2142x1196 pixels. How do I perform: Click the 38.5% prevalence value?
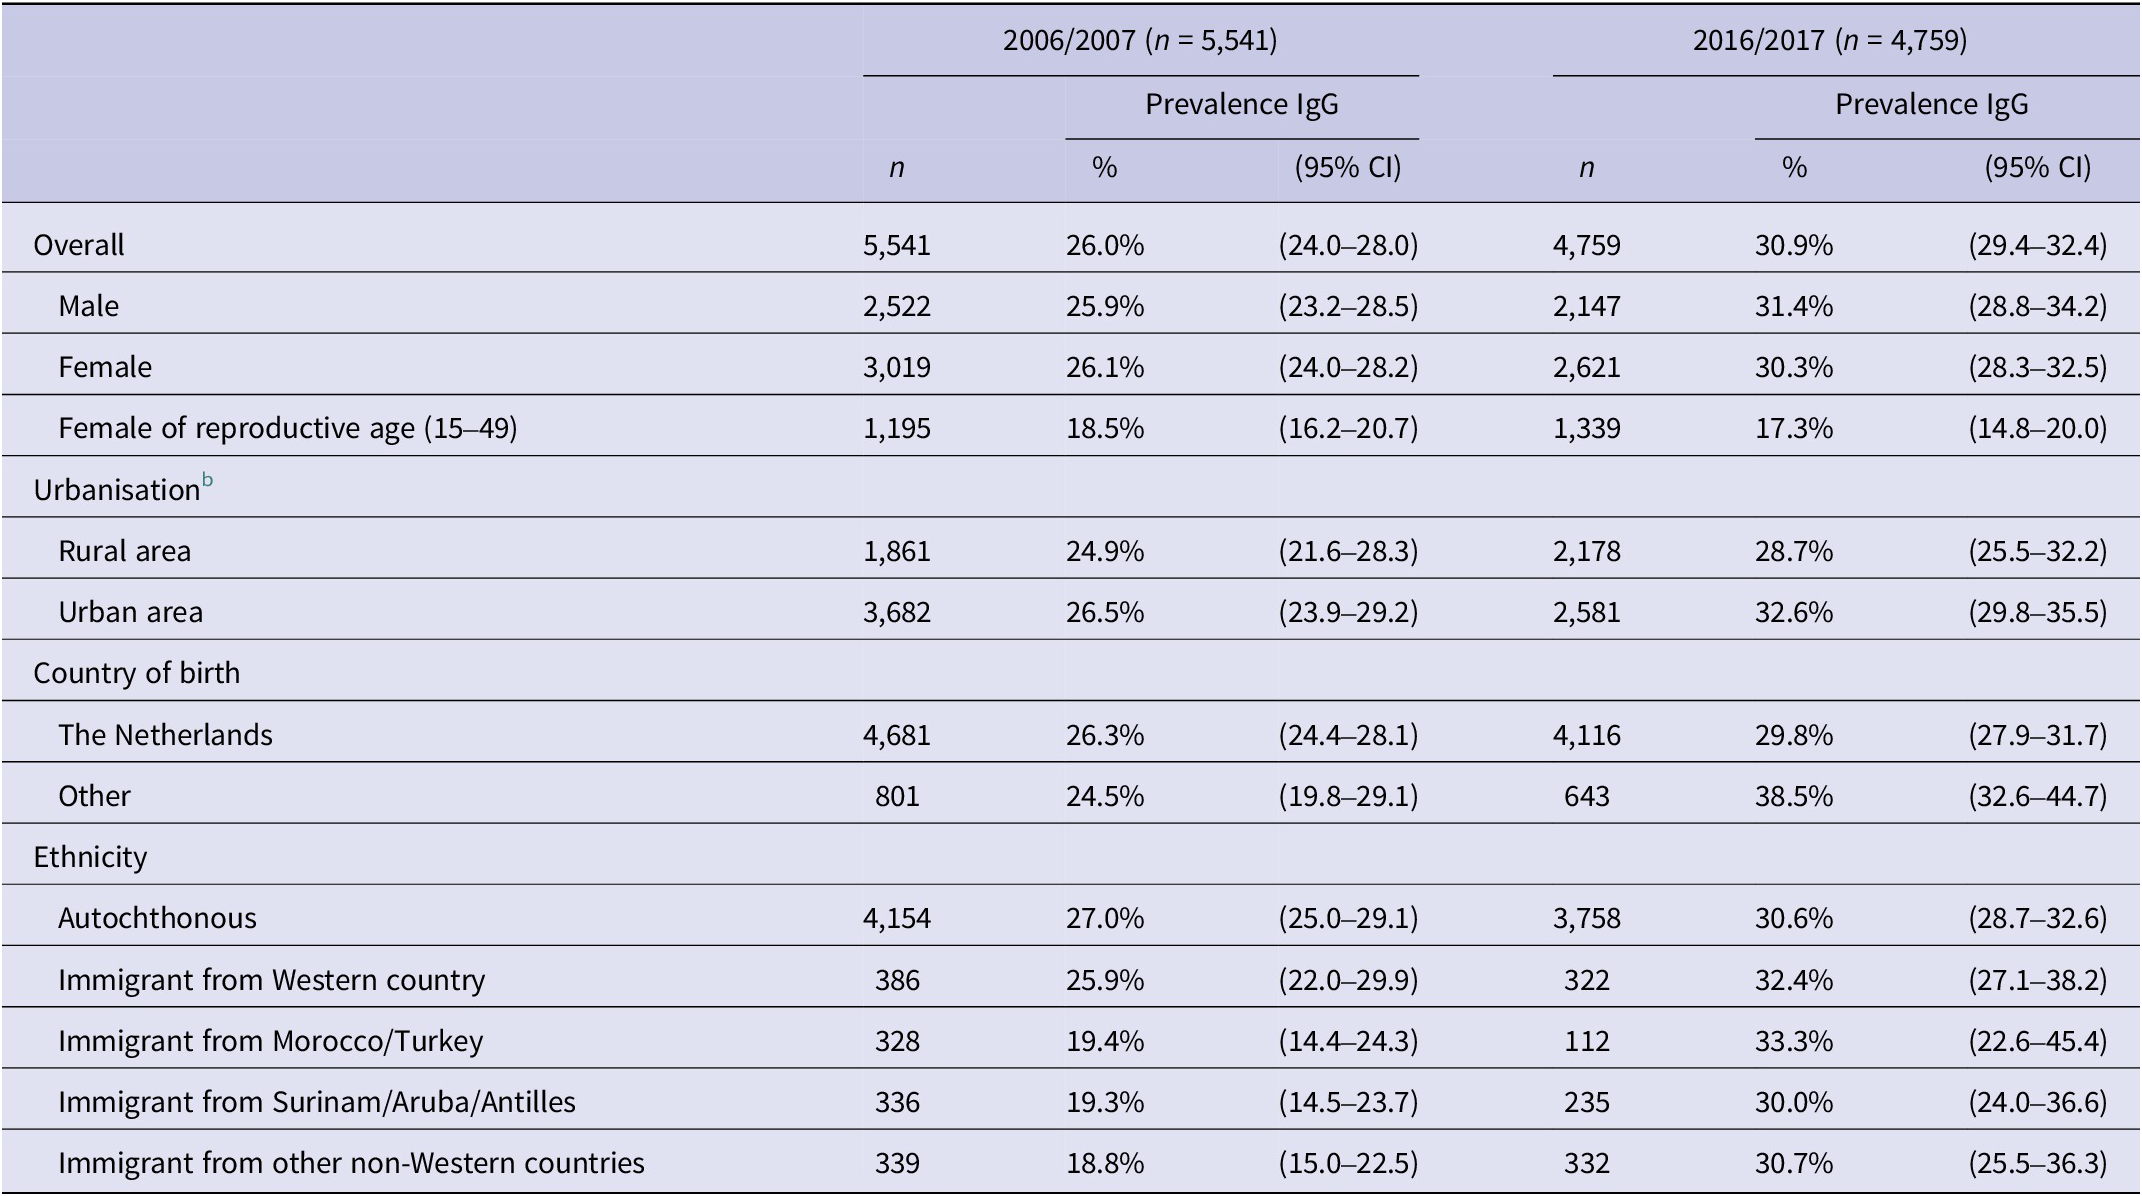coord(1794,796)
